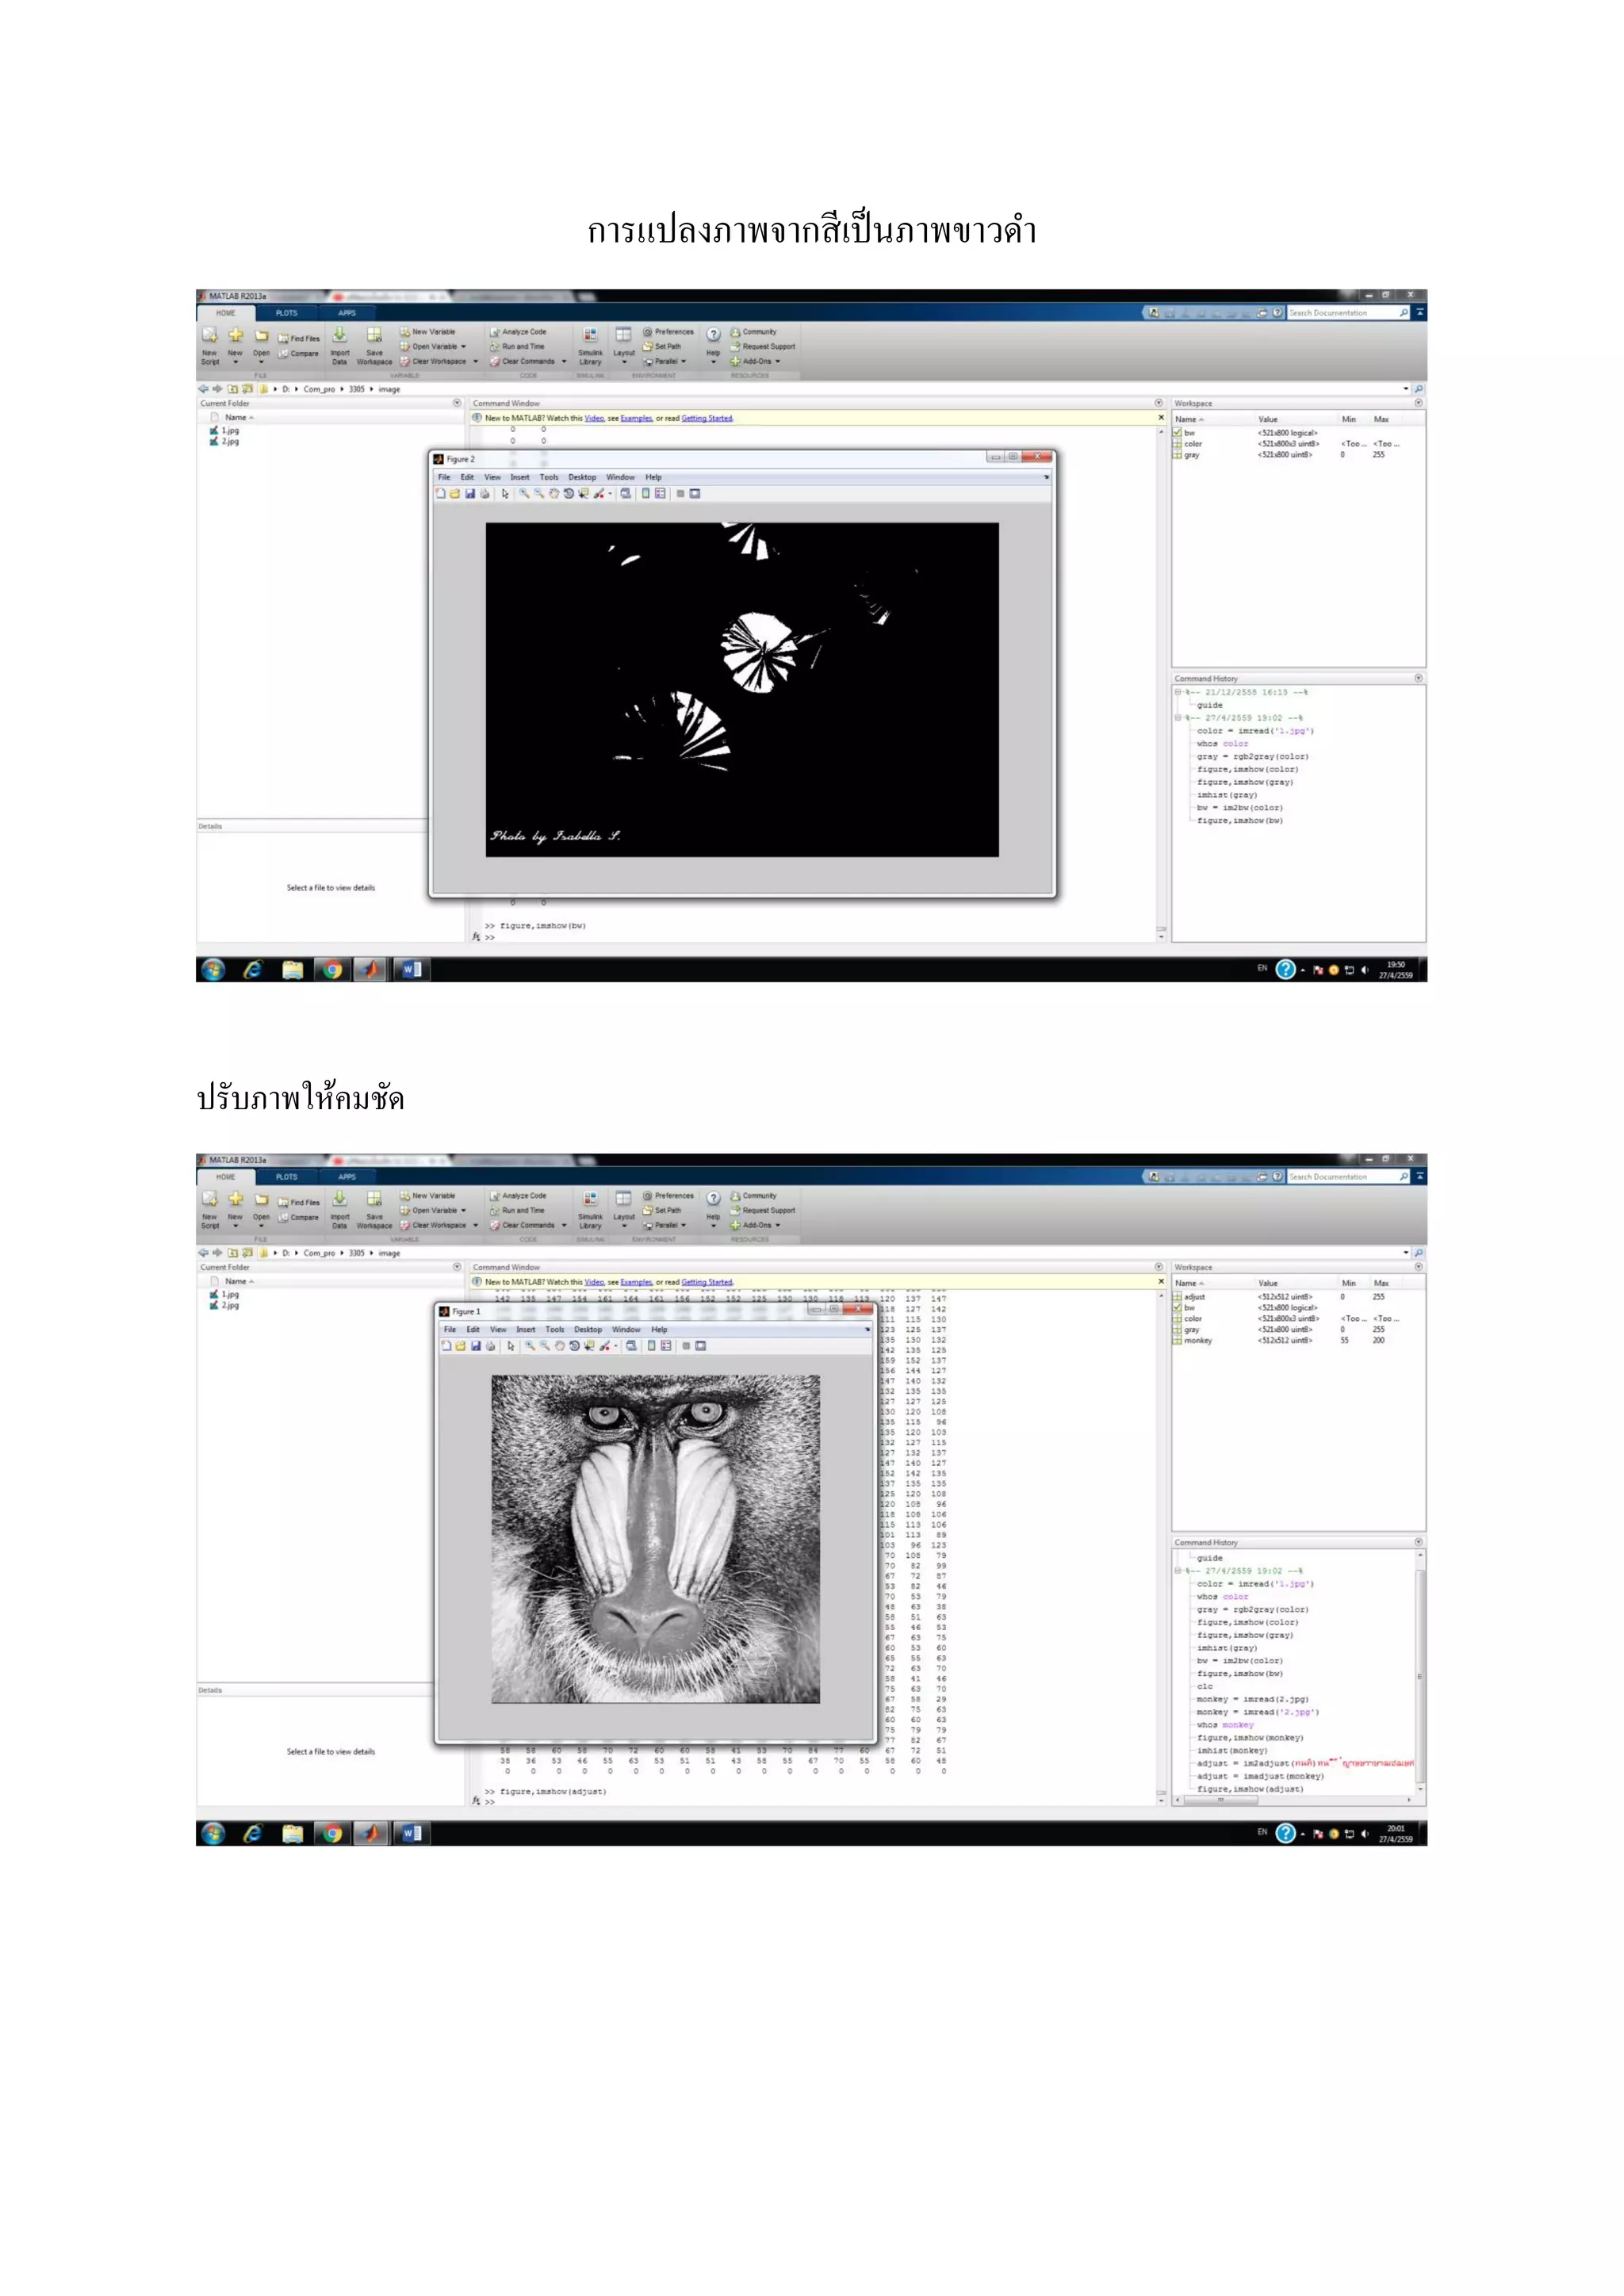Select monkey variable in Workspace panel
Screen dimensions: 1624x2296
(x=1198, y=1341)
